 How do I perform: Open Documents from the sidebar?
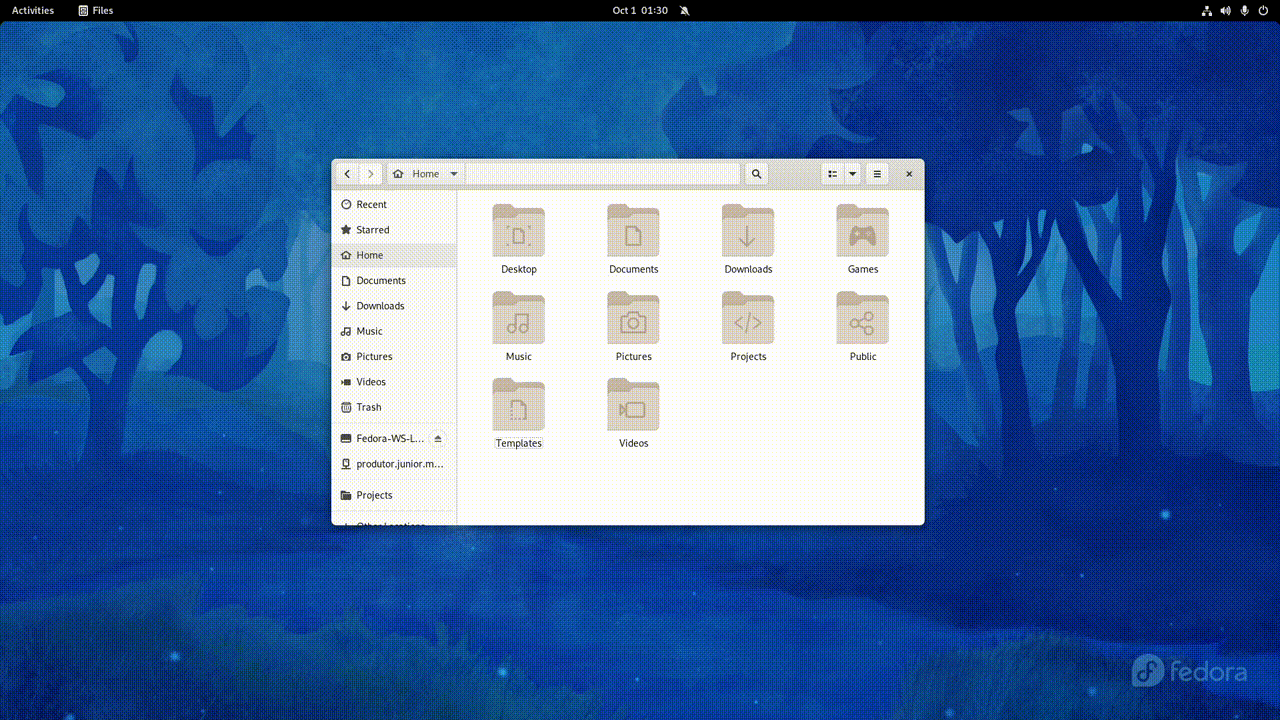(394, 281)
